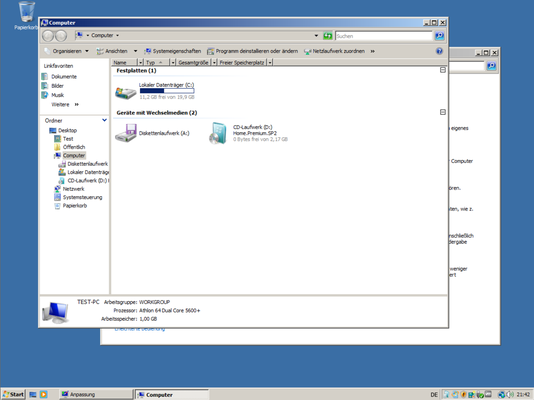The width and height of the screenshot is (534, 400).
Task: Sort by Freier Speicherplatz column header
Action: [x=242, y=62]
